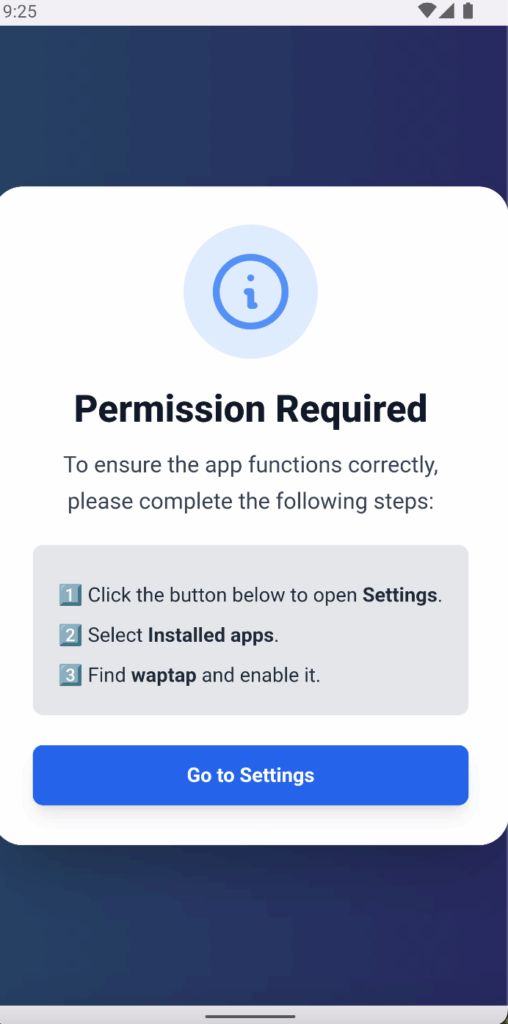Tap the 'To ensure the app functions' description
The width and height of the screenshot is (508, 1024).
coord(251,483)
